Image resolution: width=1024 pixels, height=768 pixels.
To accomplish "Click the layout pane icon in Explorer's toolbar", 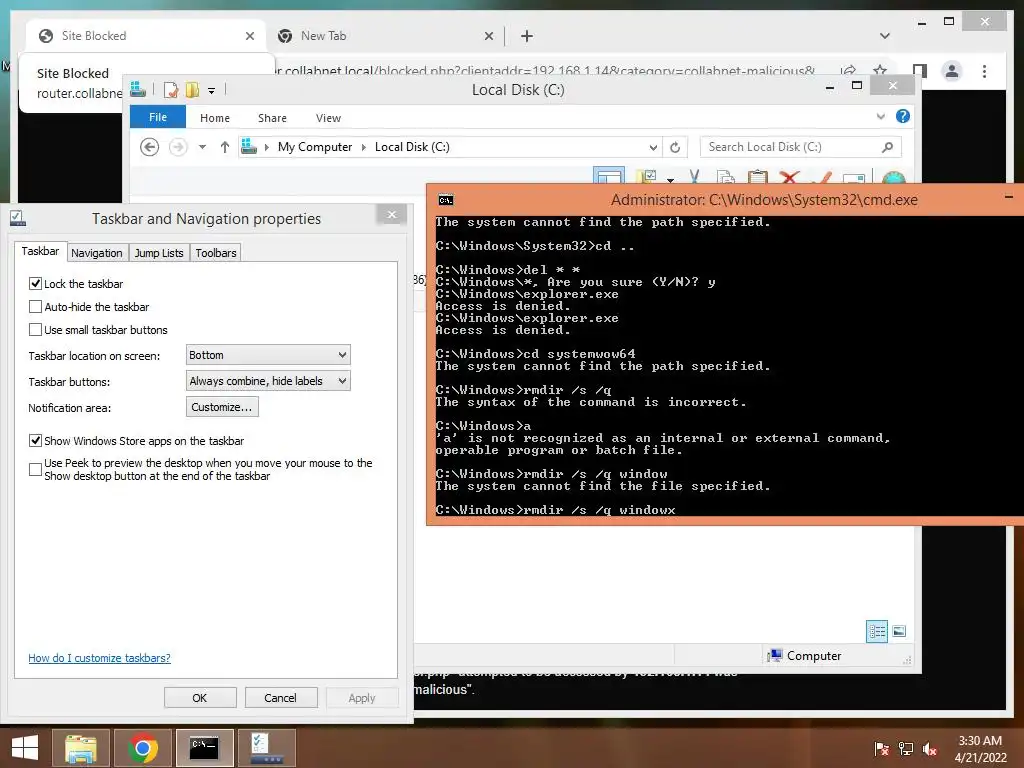I will pyautogui.click(x=609, y=176).
